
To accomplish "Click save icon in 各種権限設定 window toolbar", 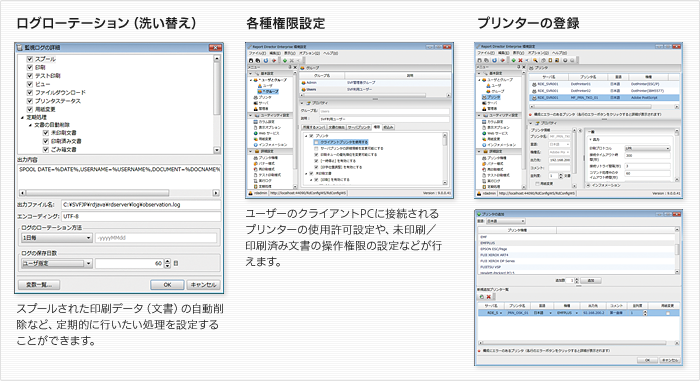I will coord(251,60).
